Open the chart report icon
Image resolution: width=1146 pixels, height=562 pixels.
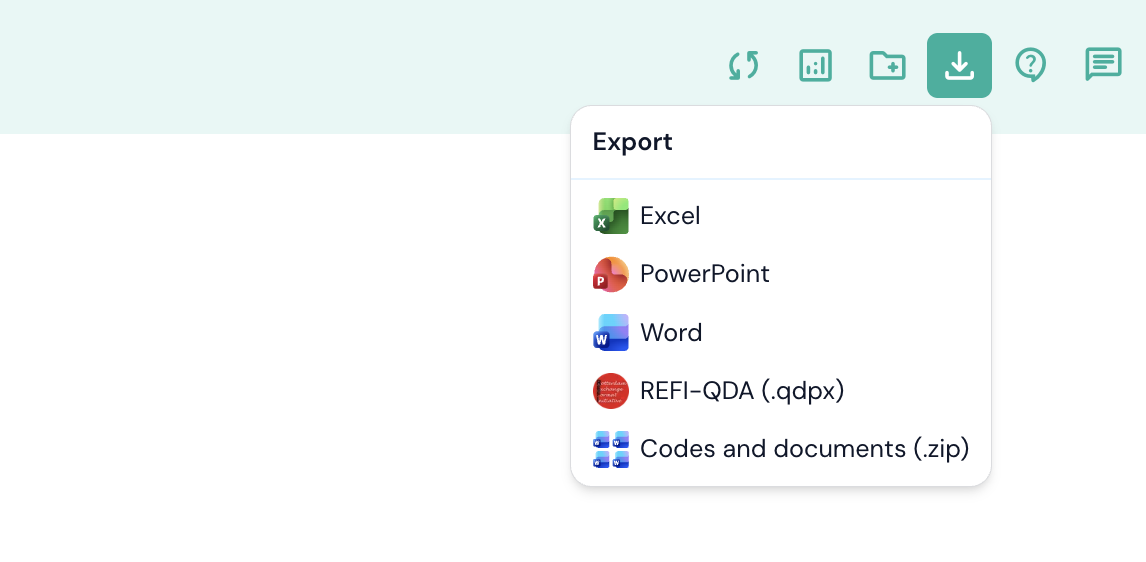(x=815, y=66)
